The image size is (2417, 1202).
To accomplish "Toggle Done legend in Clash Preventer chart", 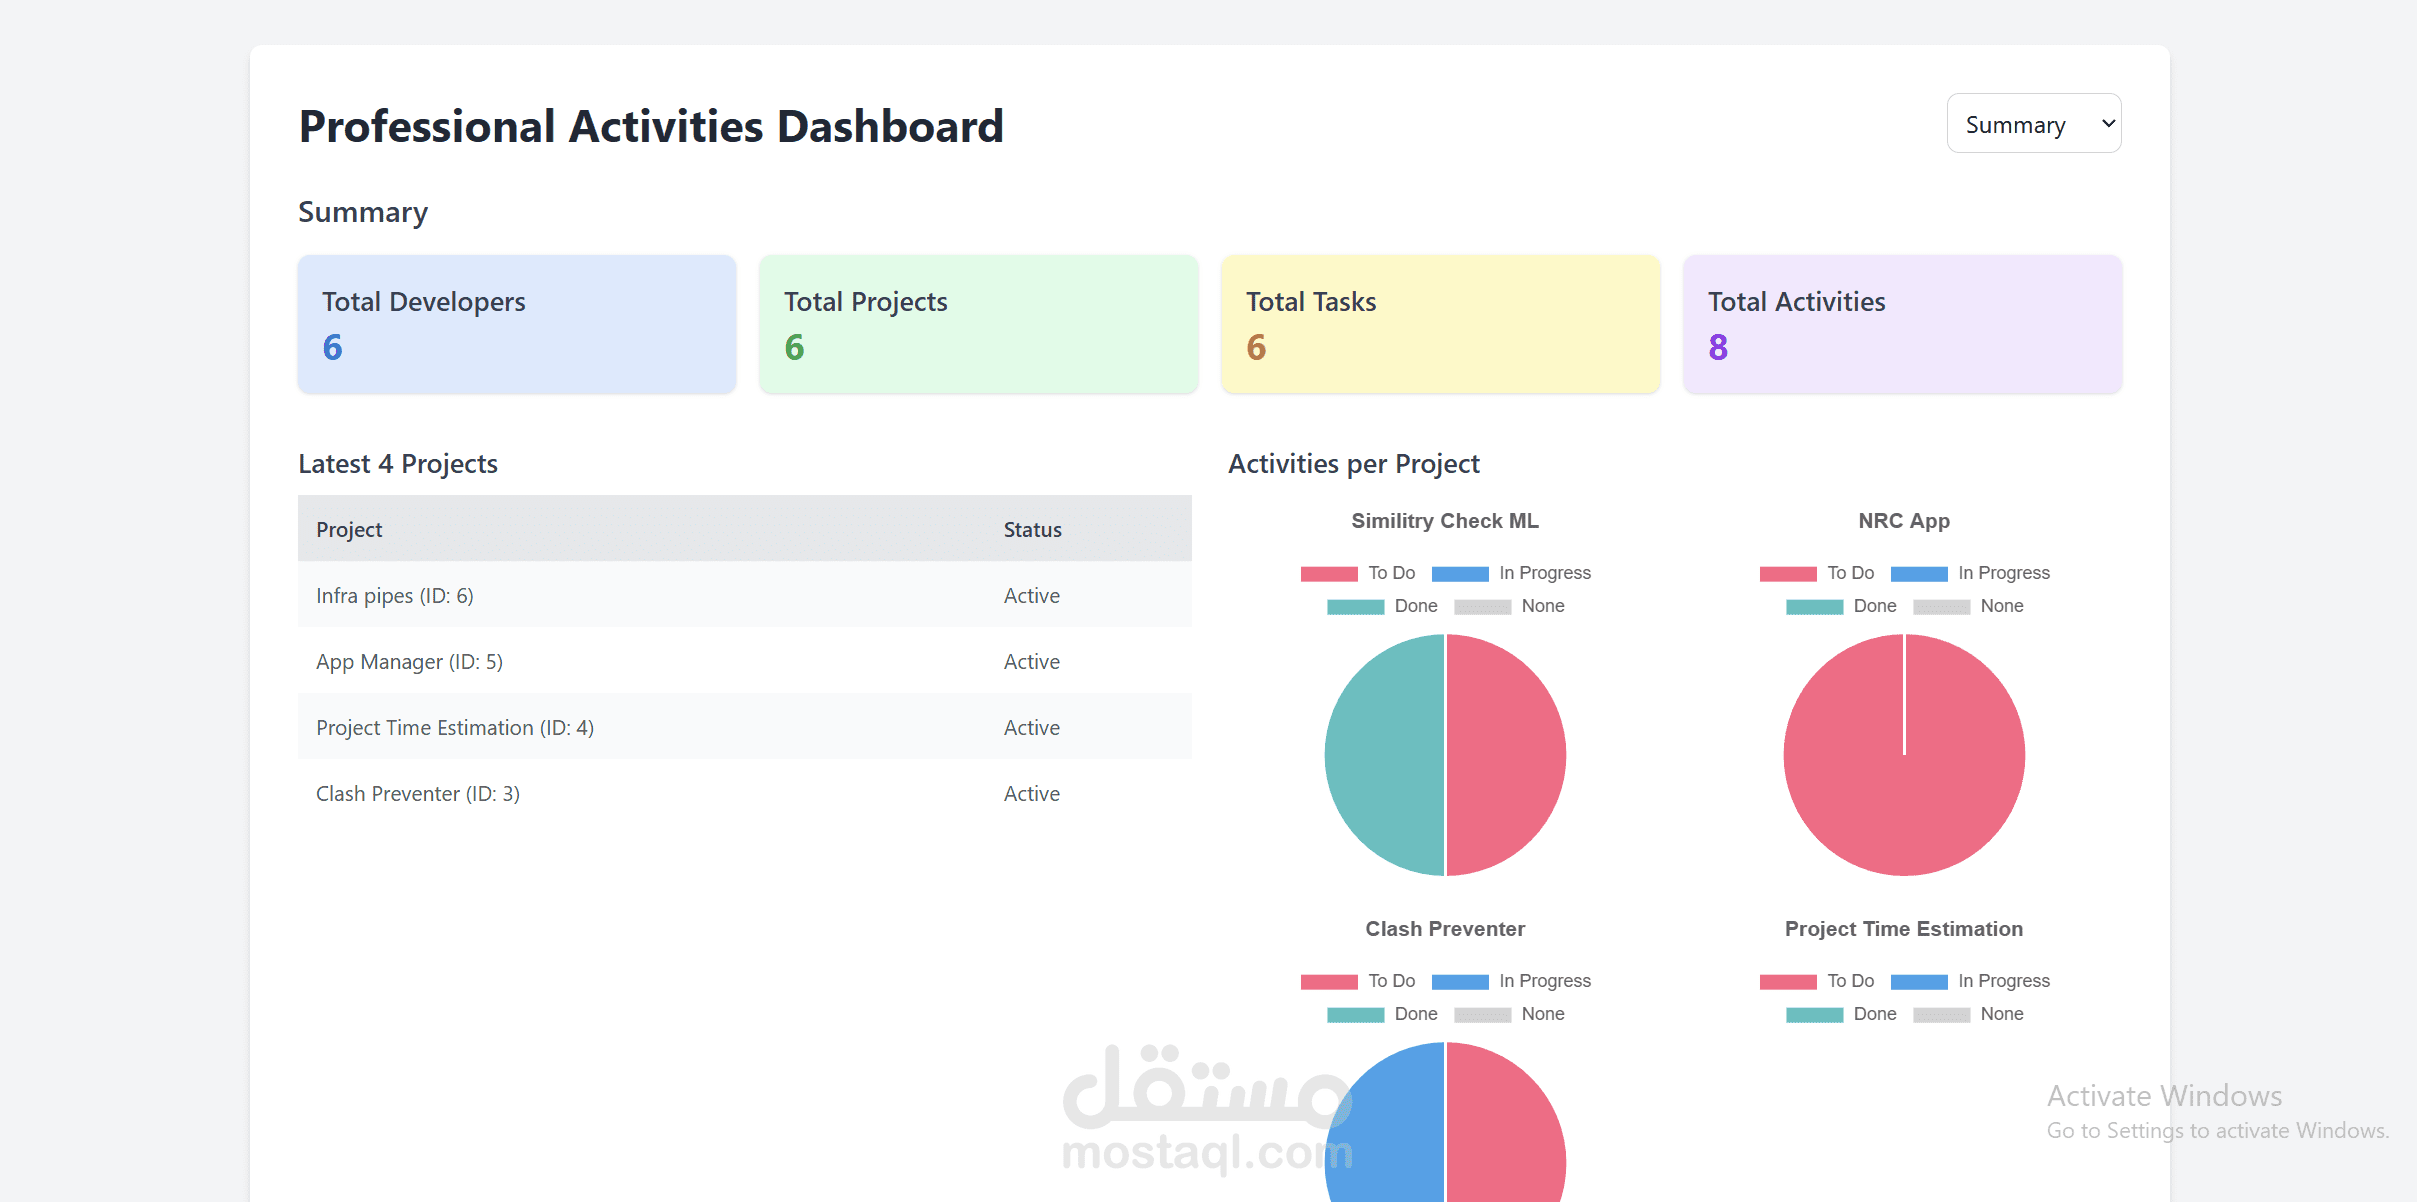I will point(1382,1014).
